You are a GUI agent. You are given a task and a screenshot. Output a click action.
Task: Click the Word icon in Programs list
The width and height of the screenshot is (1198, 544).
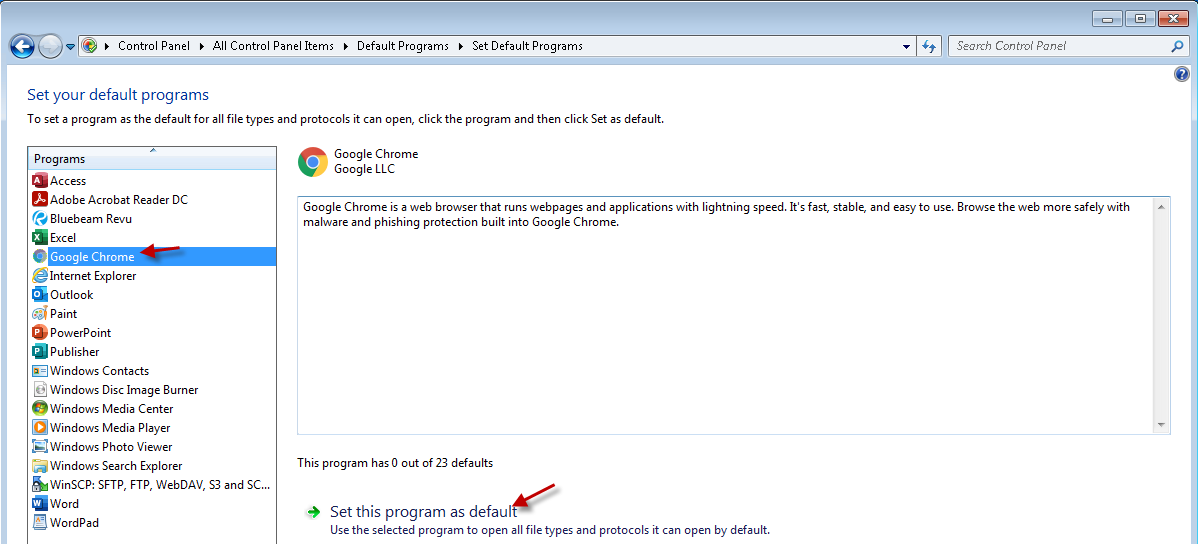[x=40, y=504]
